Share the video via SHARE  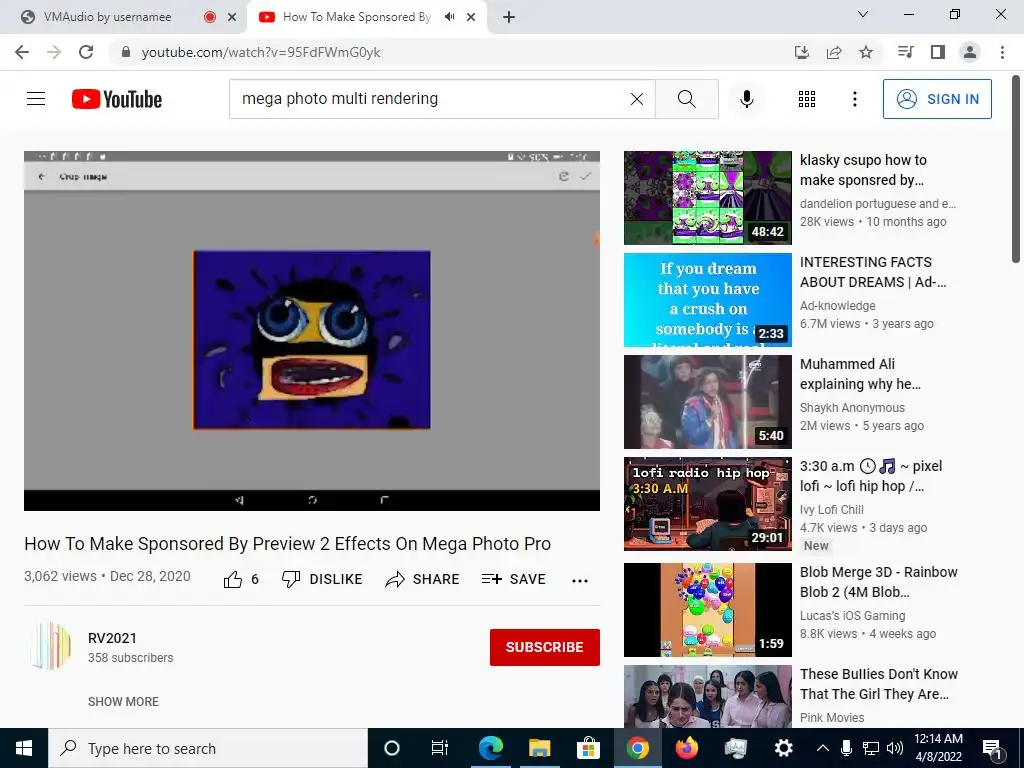click(x=422, y=579)
